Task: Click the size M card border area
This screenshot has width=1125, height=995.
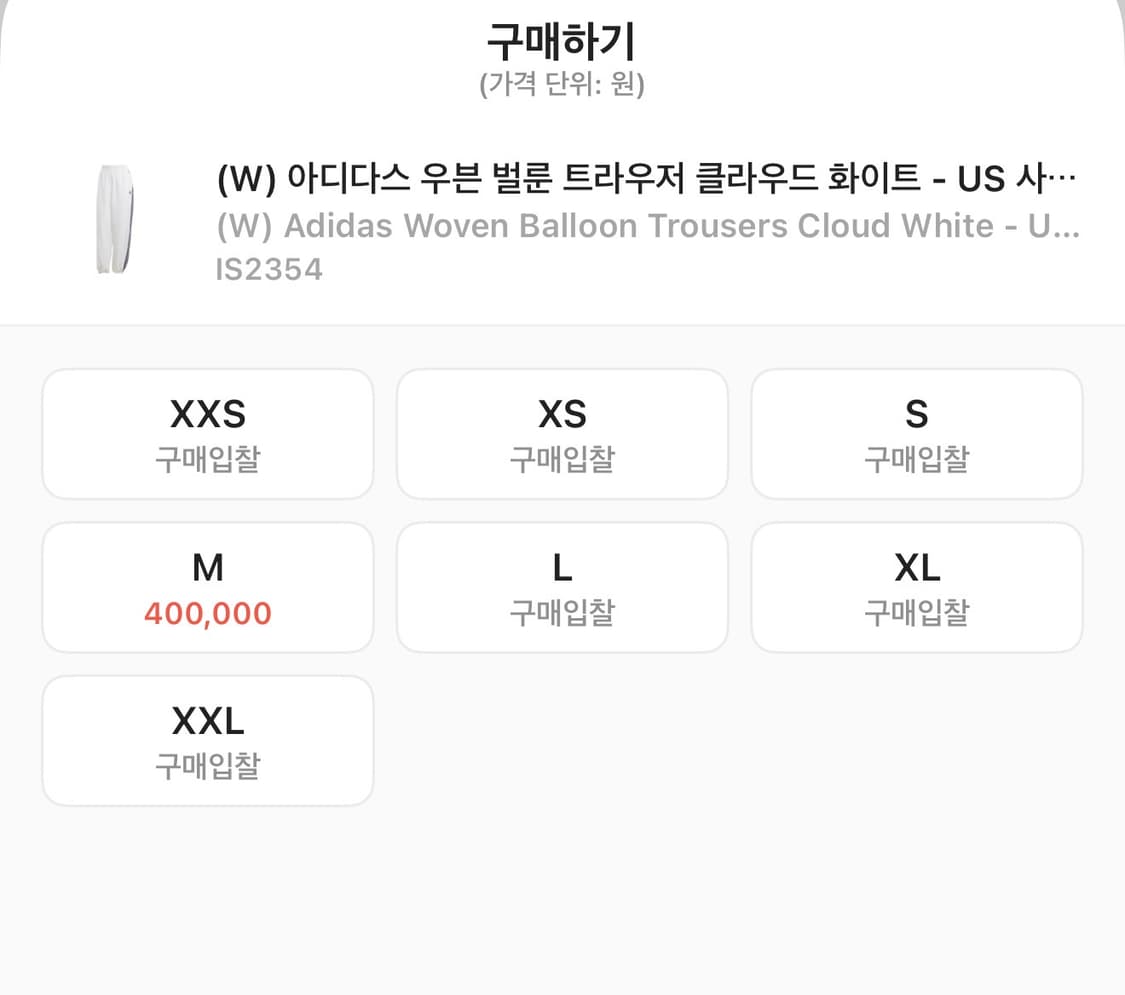Action: click(x=207, y=530)
